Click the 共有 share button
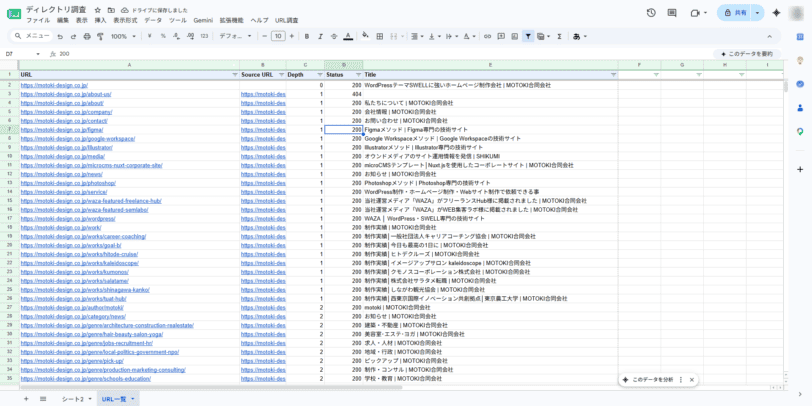Screen dimensions: 812x406 (735, 13)
